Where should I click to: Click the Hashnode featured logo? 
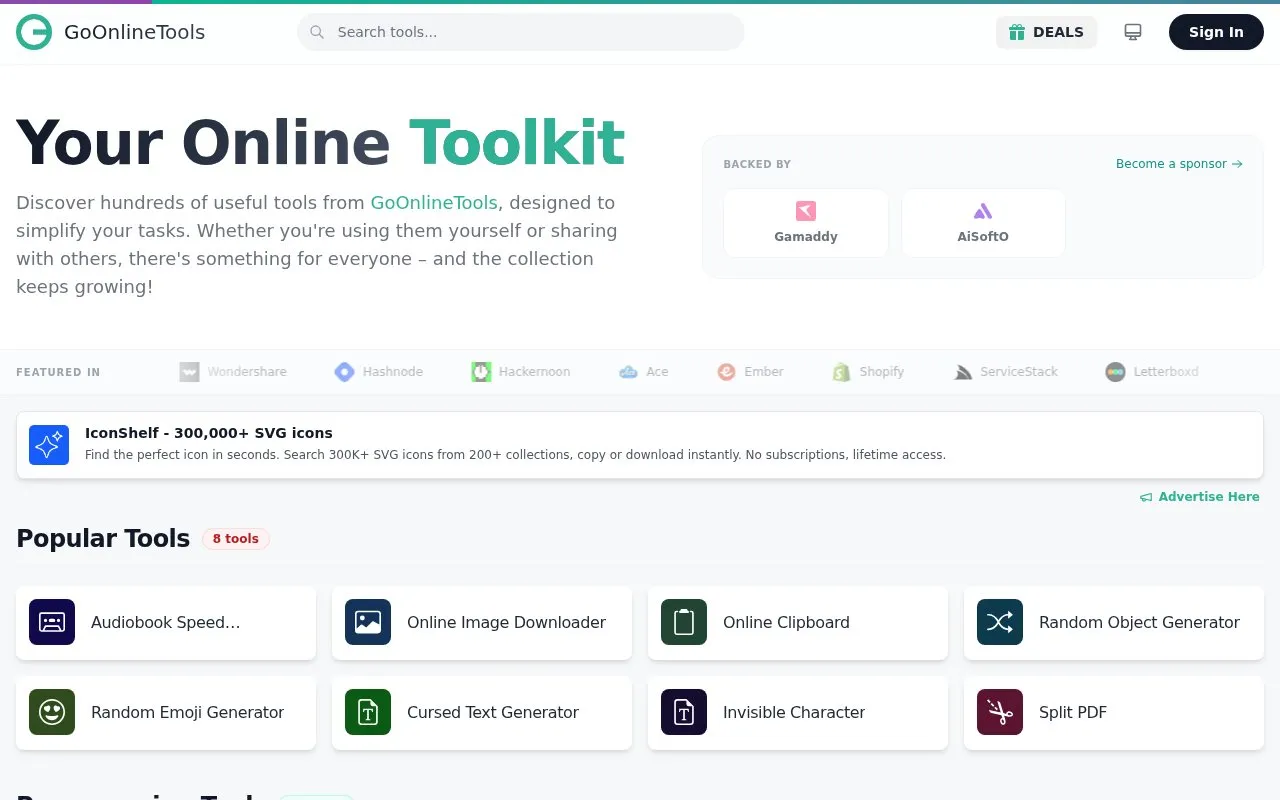tap(344, 372)
